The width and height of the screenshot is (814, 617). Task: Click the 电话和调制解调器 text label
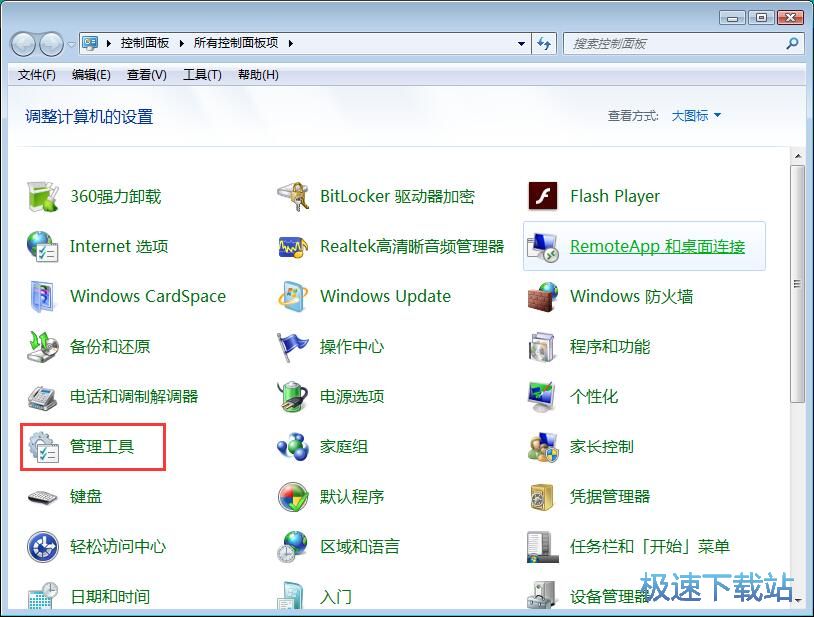pyautogui.click(x=134, y=396)
